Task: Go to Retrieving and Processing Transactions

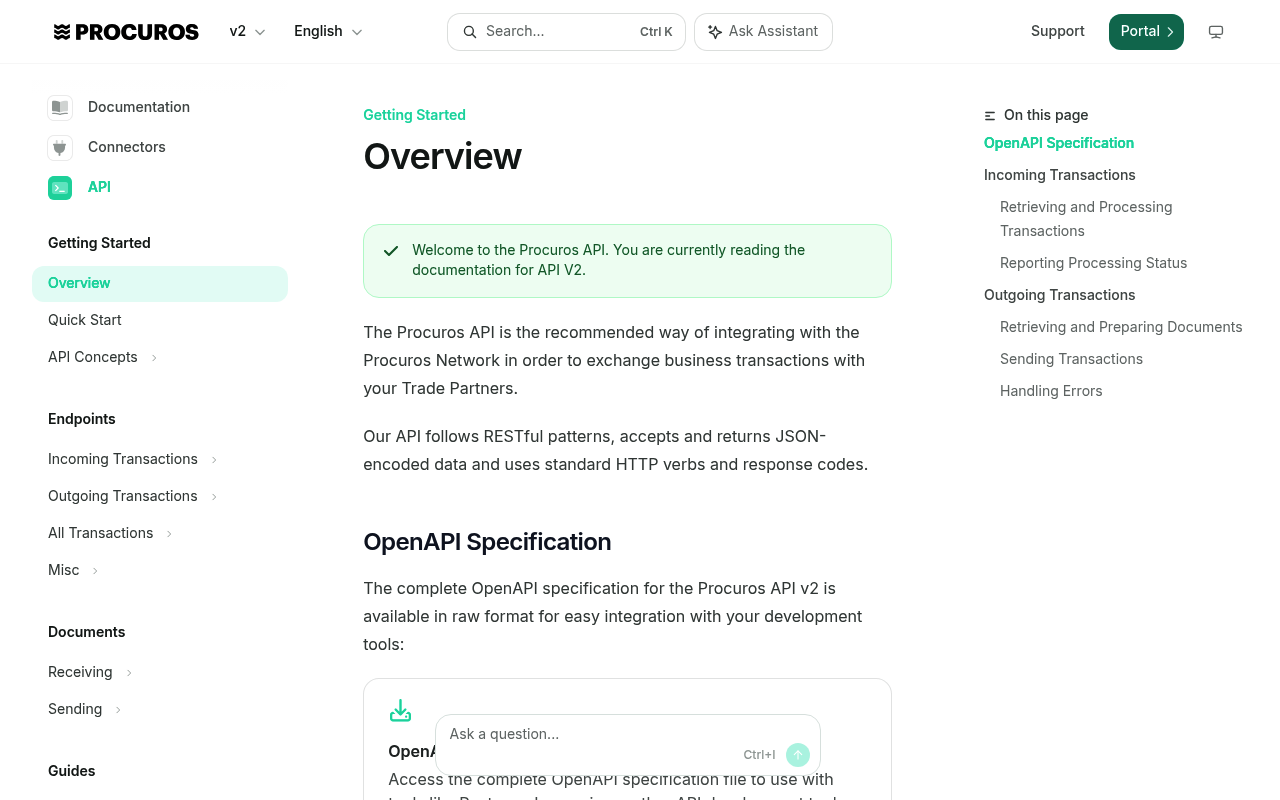Action: pyautogui.click(x=1086, y=219)
